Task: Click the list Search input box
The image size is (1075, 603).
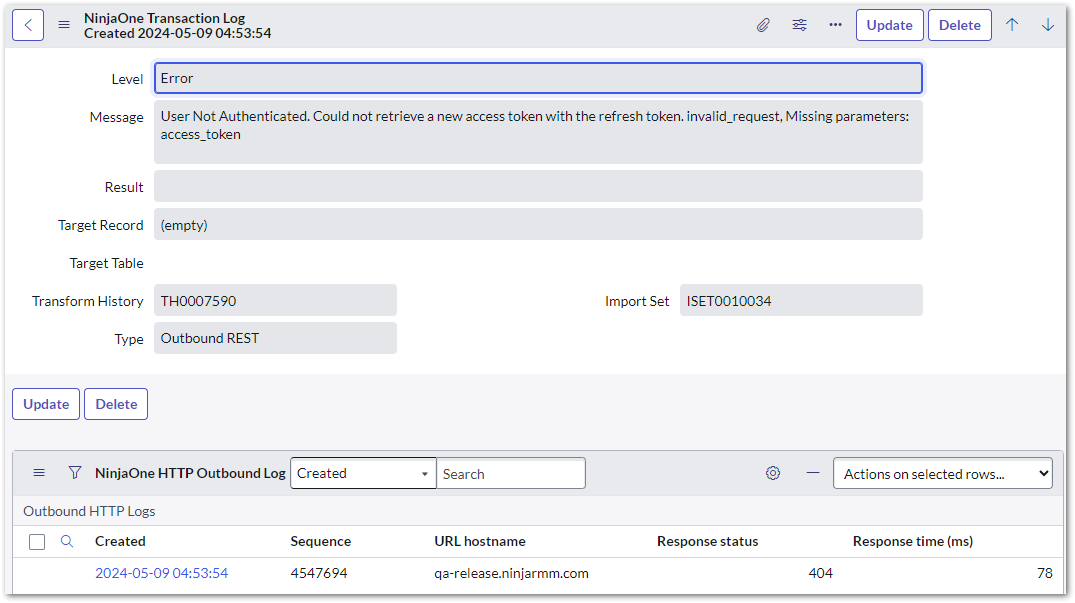Action: click(x=511, y=472)
